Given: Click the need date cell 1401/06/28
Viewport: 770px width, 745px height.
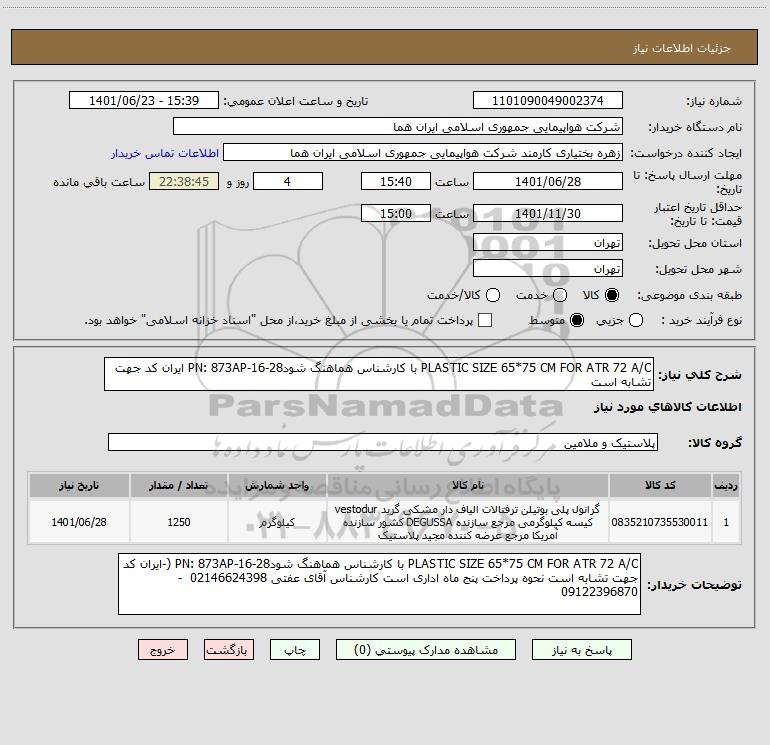Looking at the screenshot, I should pyautogui.click(x=79, y=522).
